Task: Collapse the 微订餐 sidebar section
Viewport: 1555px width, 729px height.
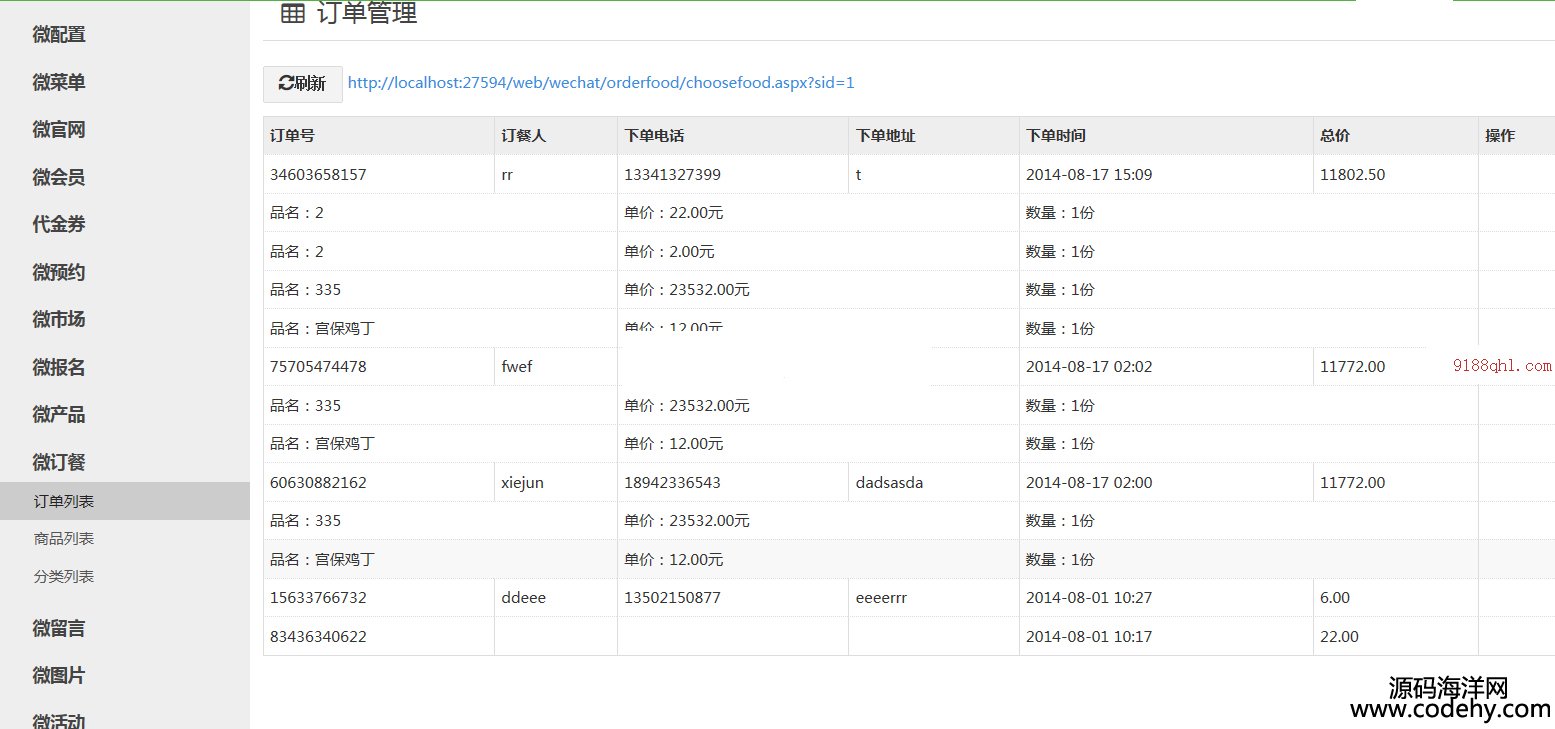Action: 59,463
